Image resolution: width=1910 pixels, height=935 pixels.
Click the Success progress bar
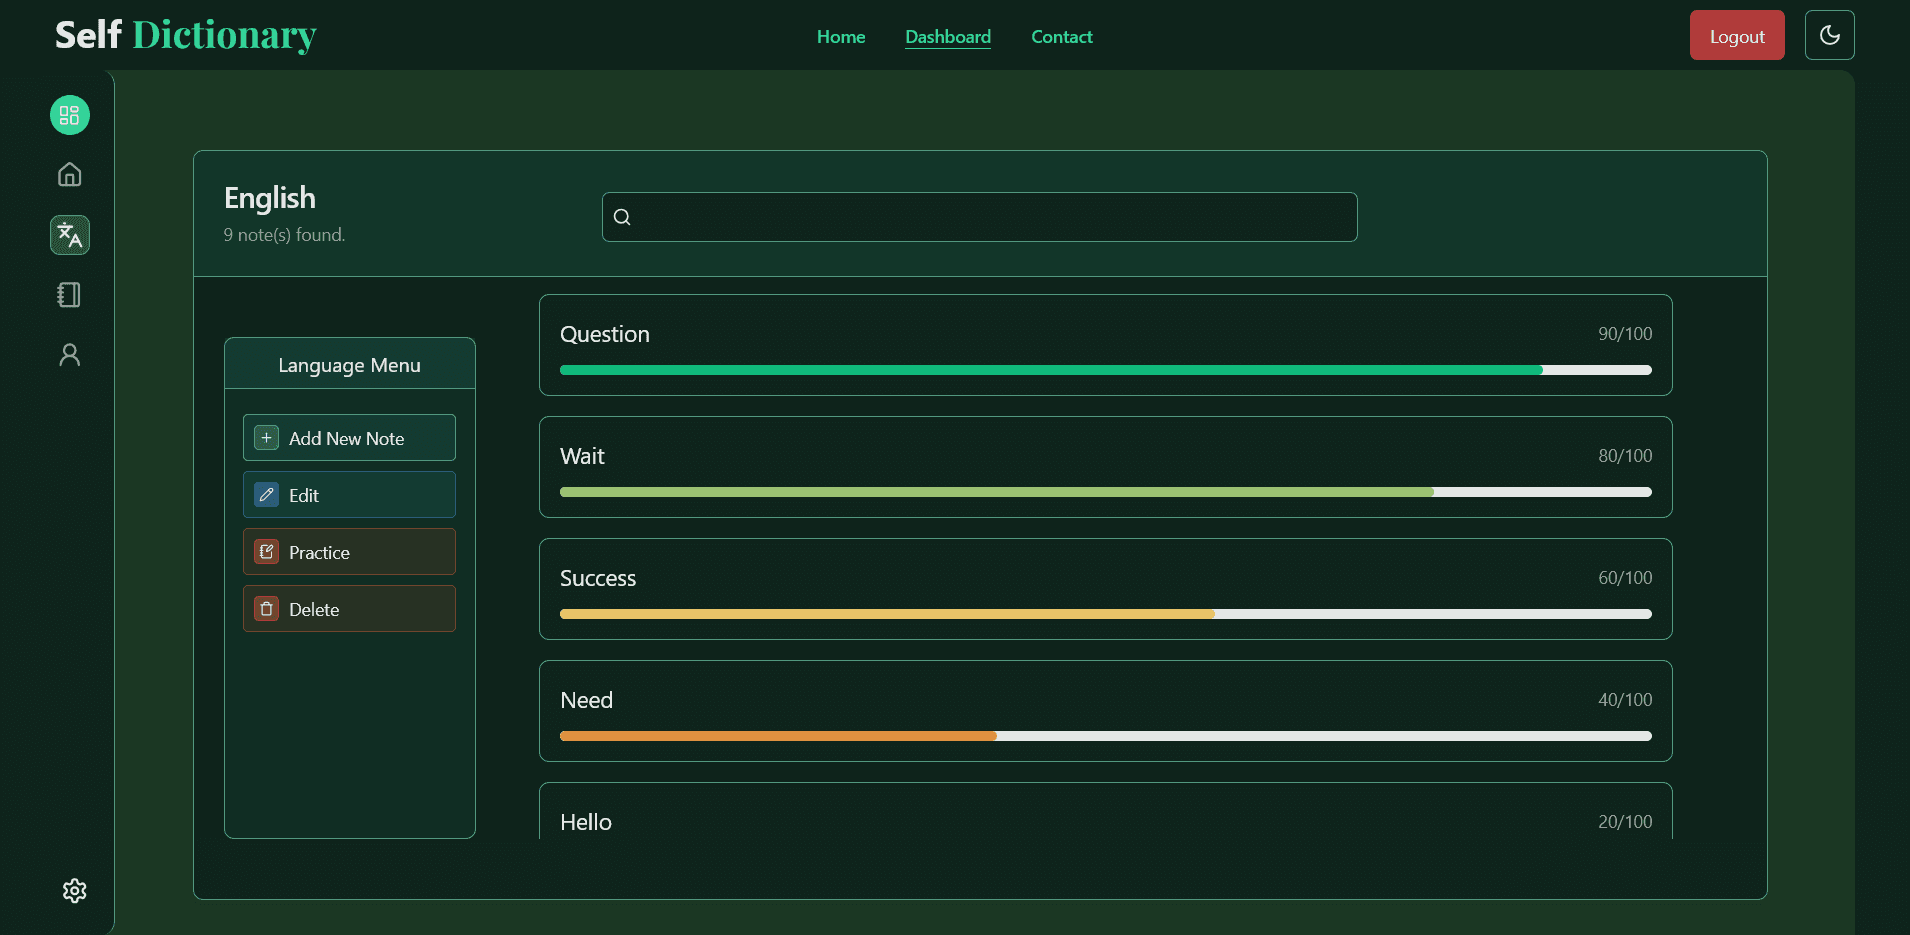[x=1106, y=614]
